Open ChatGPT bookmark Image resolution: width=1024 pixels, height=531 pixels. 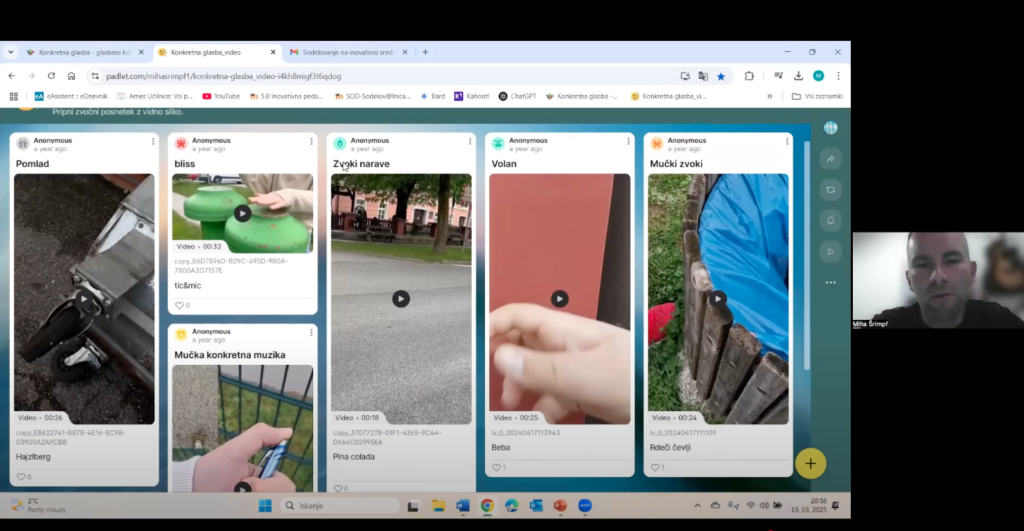(x=517, y=96)
